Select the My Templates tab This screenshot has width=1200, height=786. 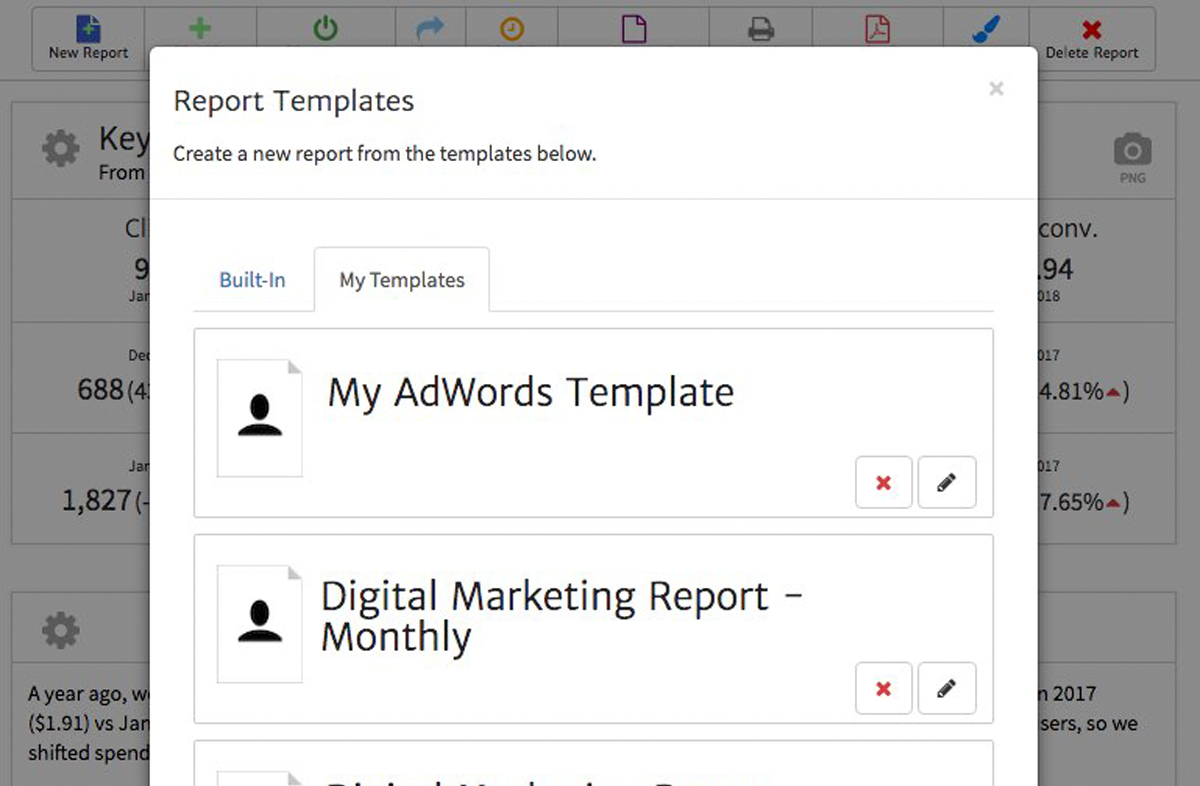point(402,280)
